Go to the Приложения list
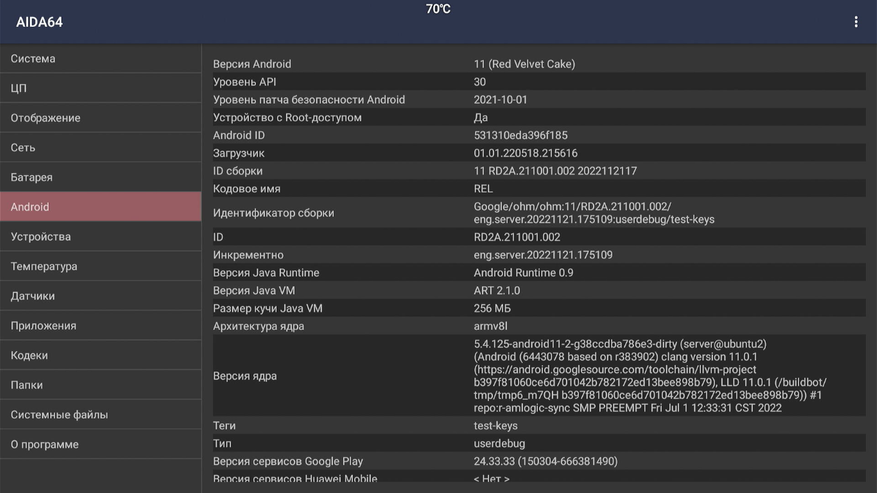This screenshot has height=493, width=877. click(x=100, y=326)
